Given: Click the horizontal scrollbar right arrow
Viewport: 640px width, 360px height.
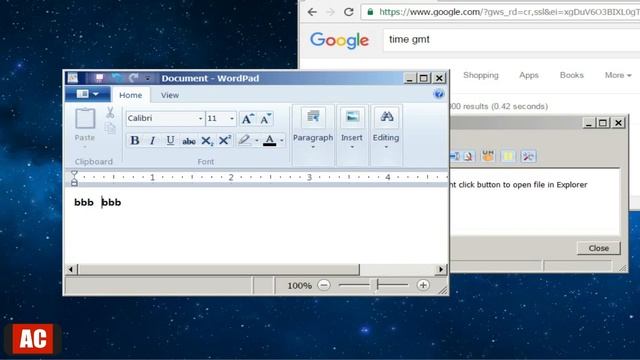Looking at the screenshot, I should pyautogui.click(x=441, y=269).
